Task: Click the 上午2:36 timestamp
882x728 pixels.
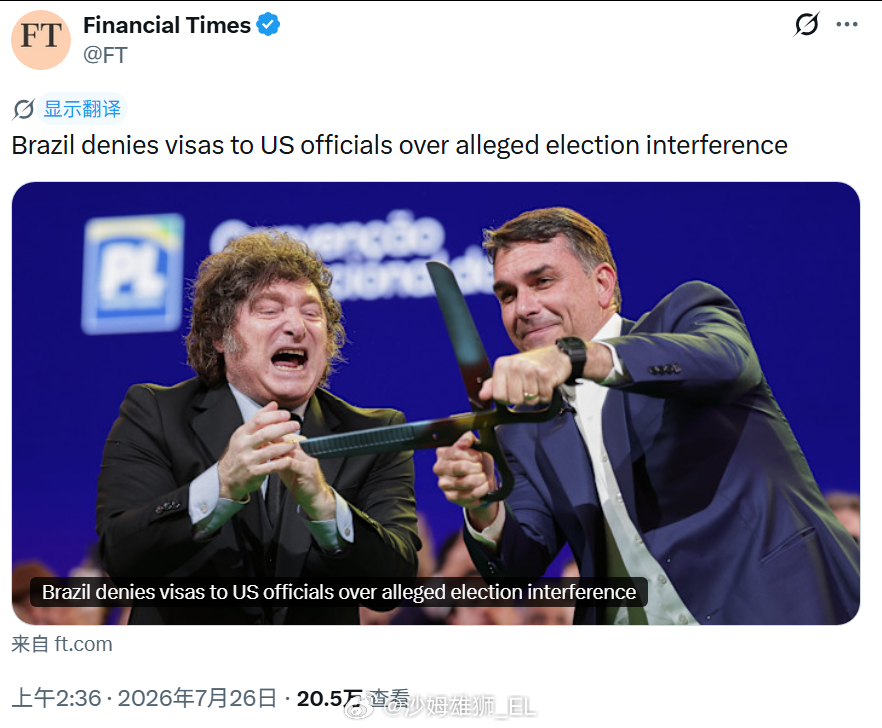Action: tap(56, 698)
